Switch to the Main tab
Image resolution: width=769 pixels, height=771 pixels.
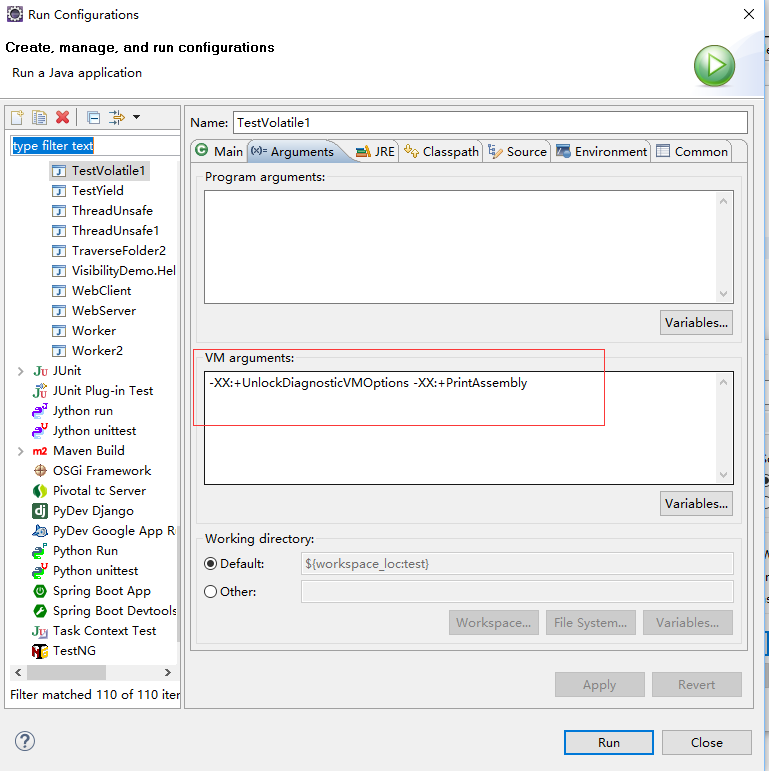pos(219,151)
